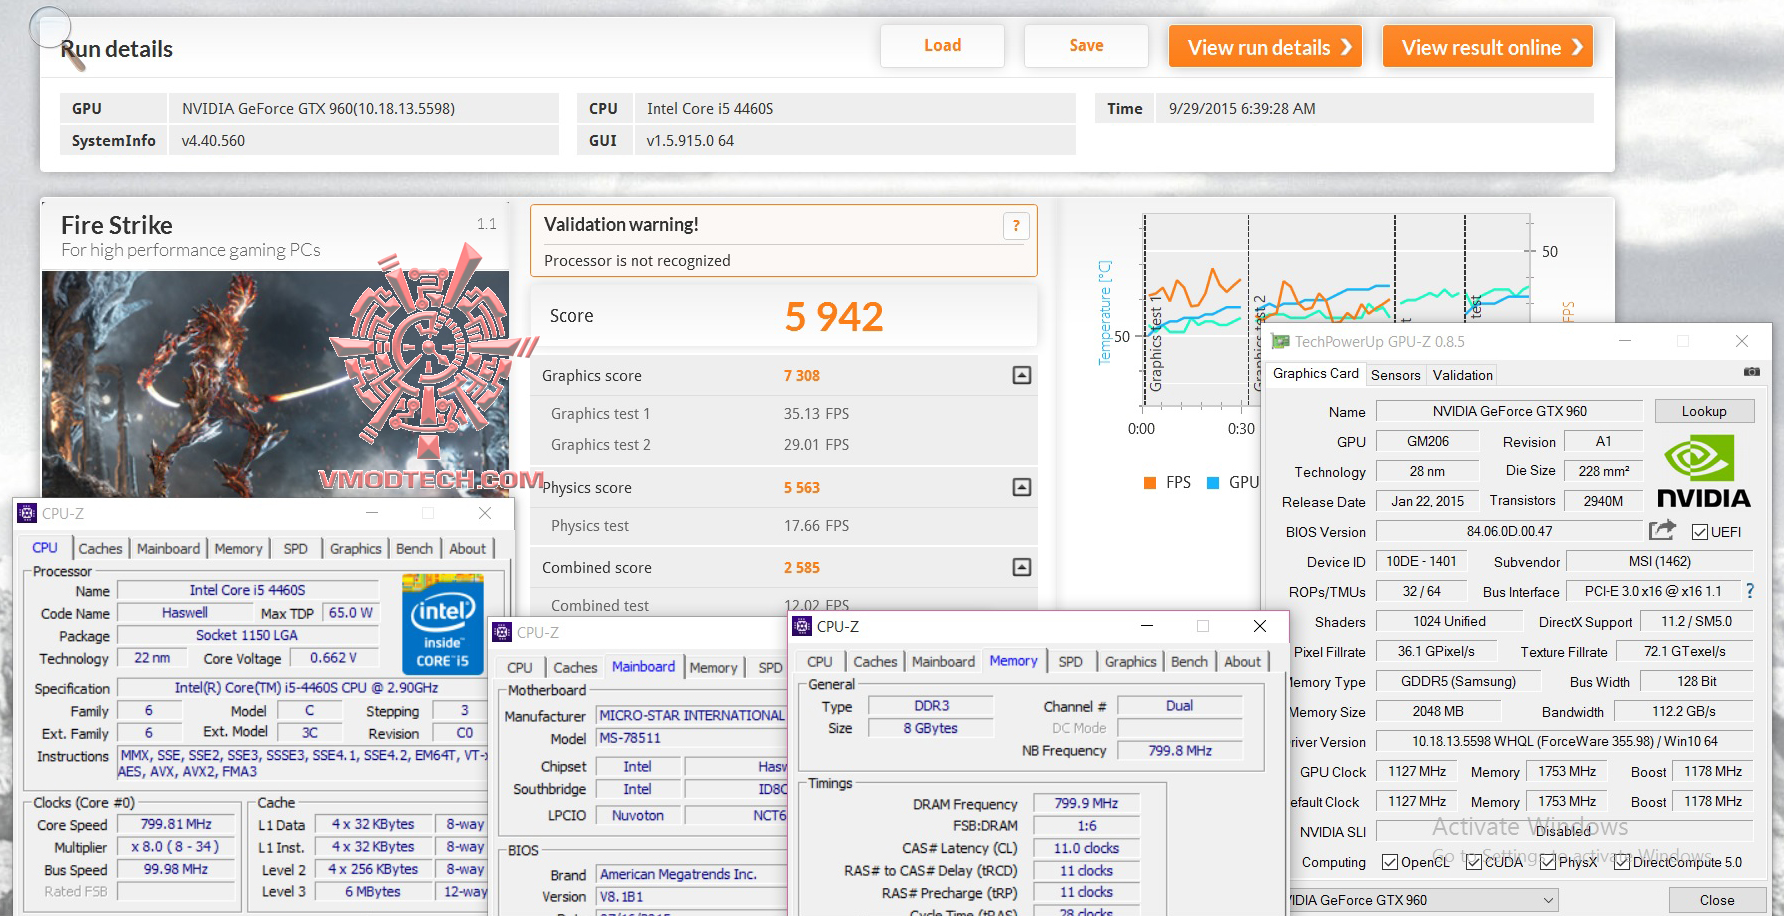1784x916 pixels.
Task: Open the validation warning help question mark
Action: pos(1016,226)
